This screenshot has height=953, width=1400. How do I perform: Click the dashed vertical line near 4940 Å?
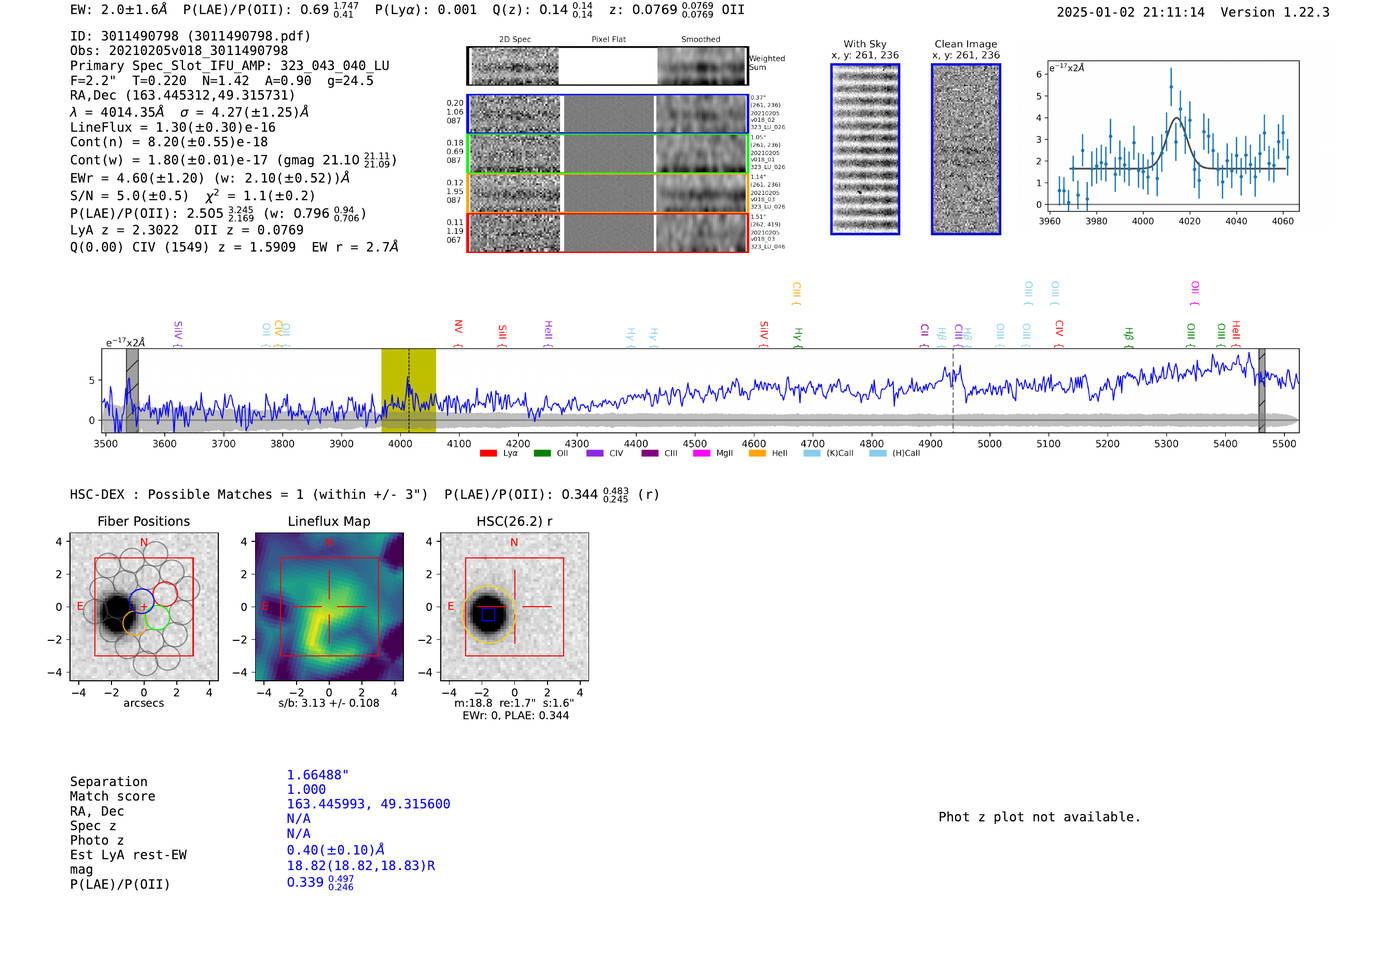[x=953, y=400]
